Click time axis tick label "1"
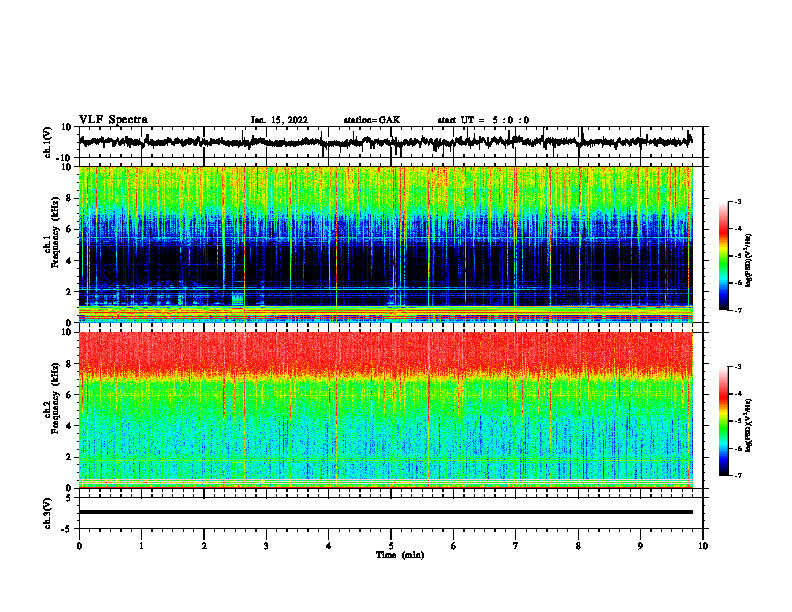Image resolution: width=792 pixels, height=612 pixels. pyautogui.click(x=141, y=546)
